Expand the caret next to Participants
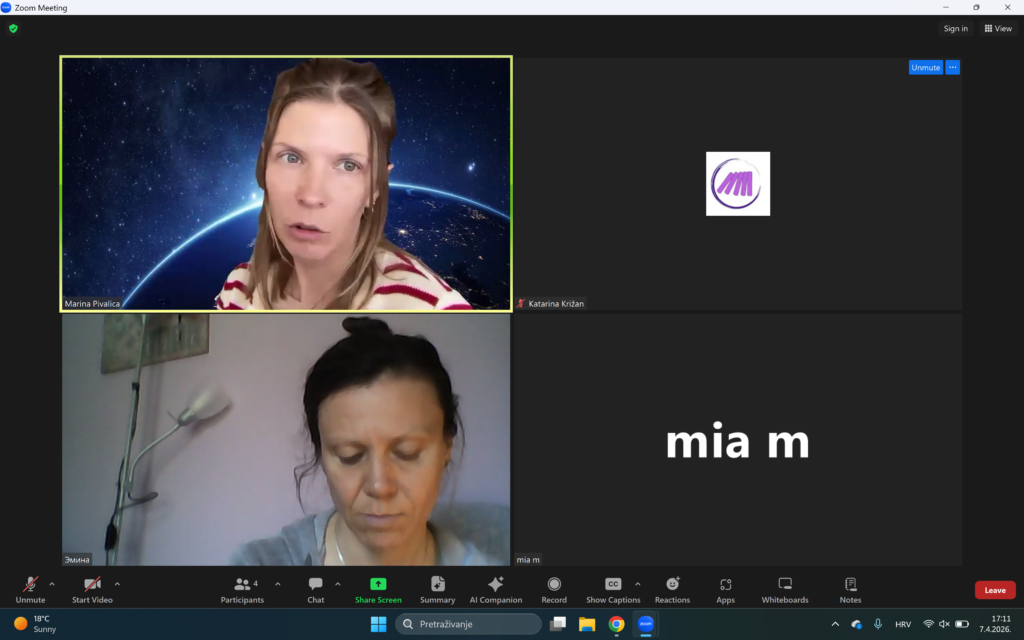 pyautogui.click(x=277, y=584)
